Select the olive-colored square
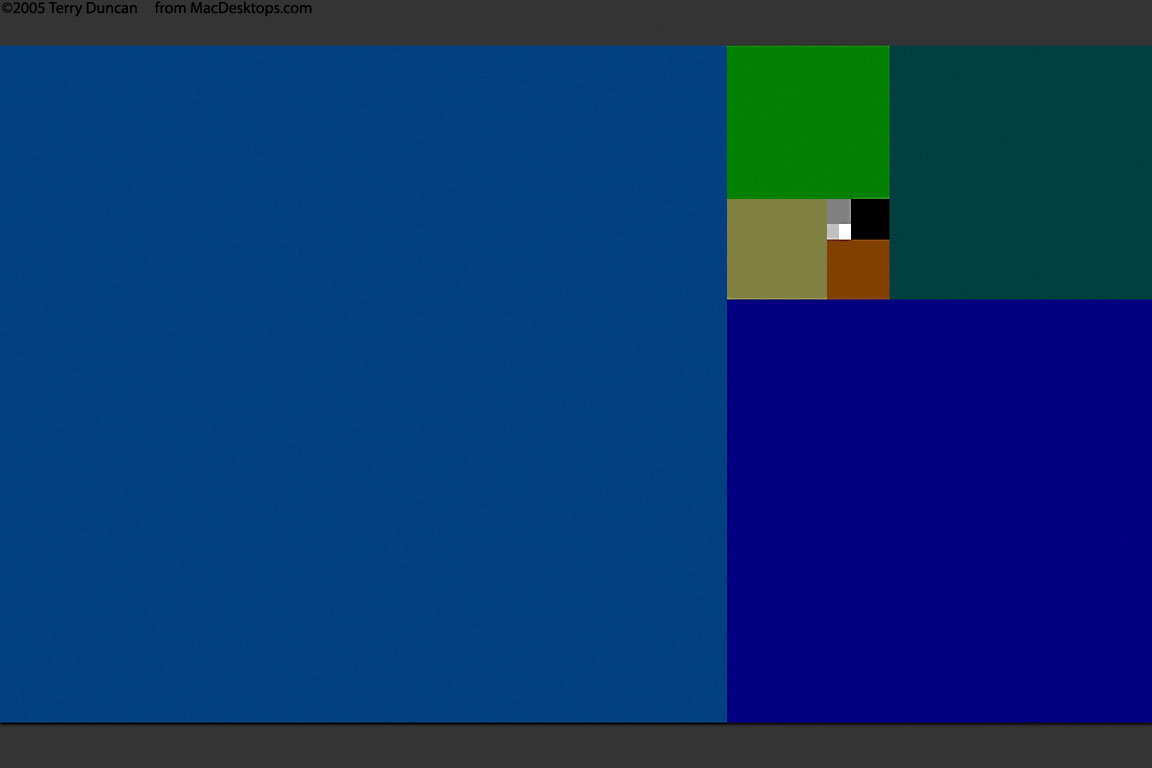The height and width of the screenshot is (768, 1152). [x=777, y=249]
